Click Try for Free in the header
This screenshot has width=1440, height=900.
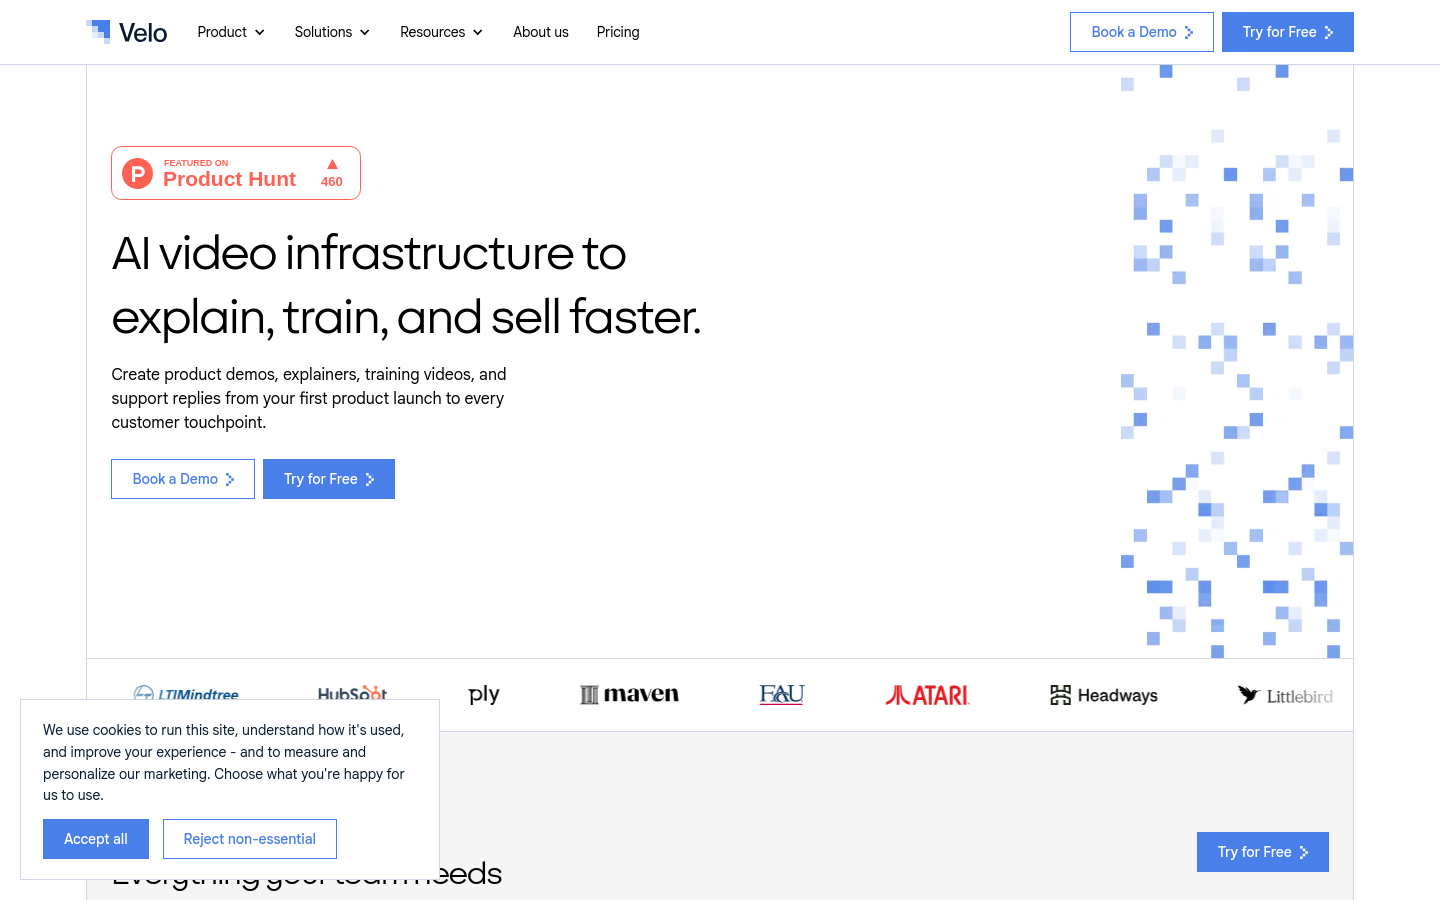(x=1288, y=32)
